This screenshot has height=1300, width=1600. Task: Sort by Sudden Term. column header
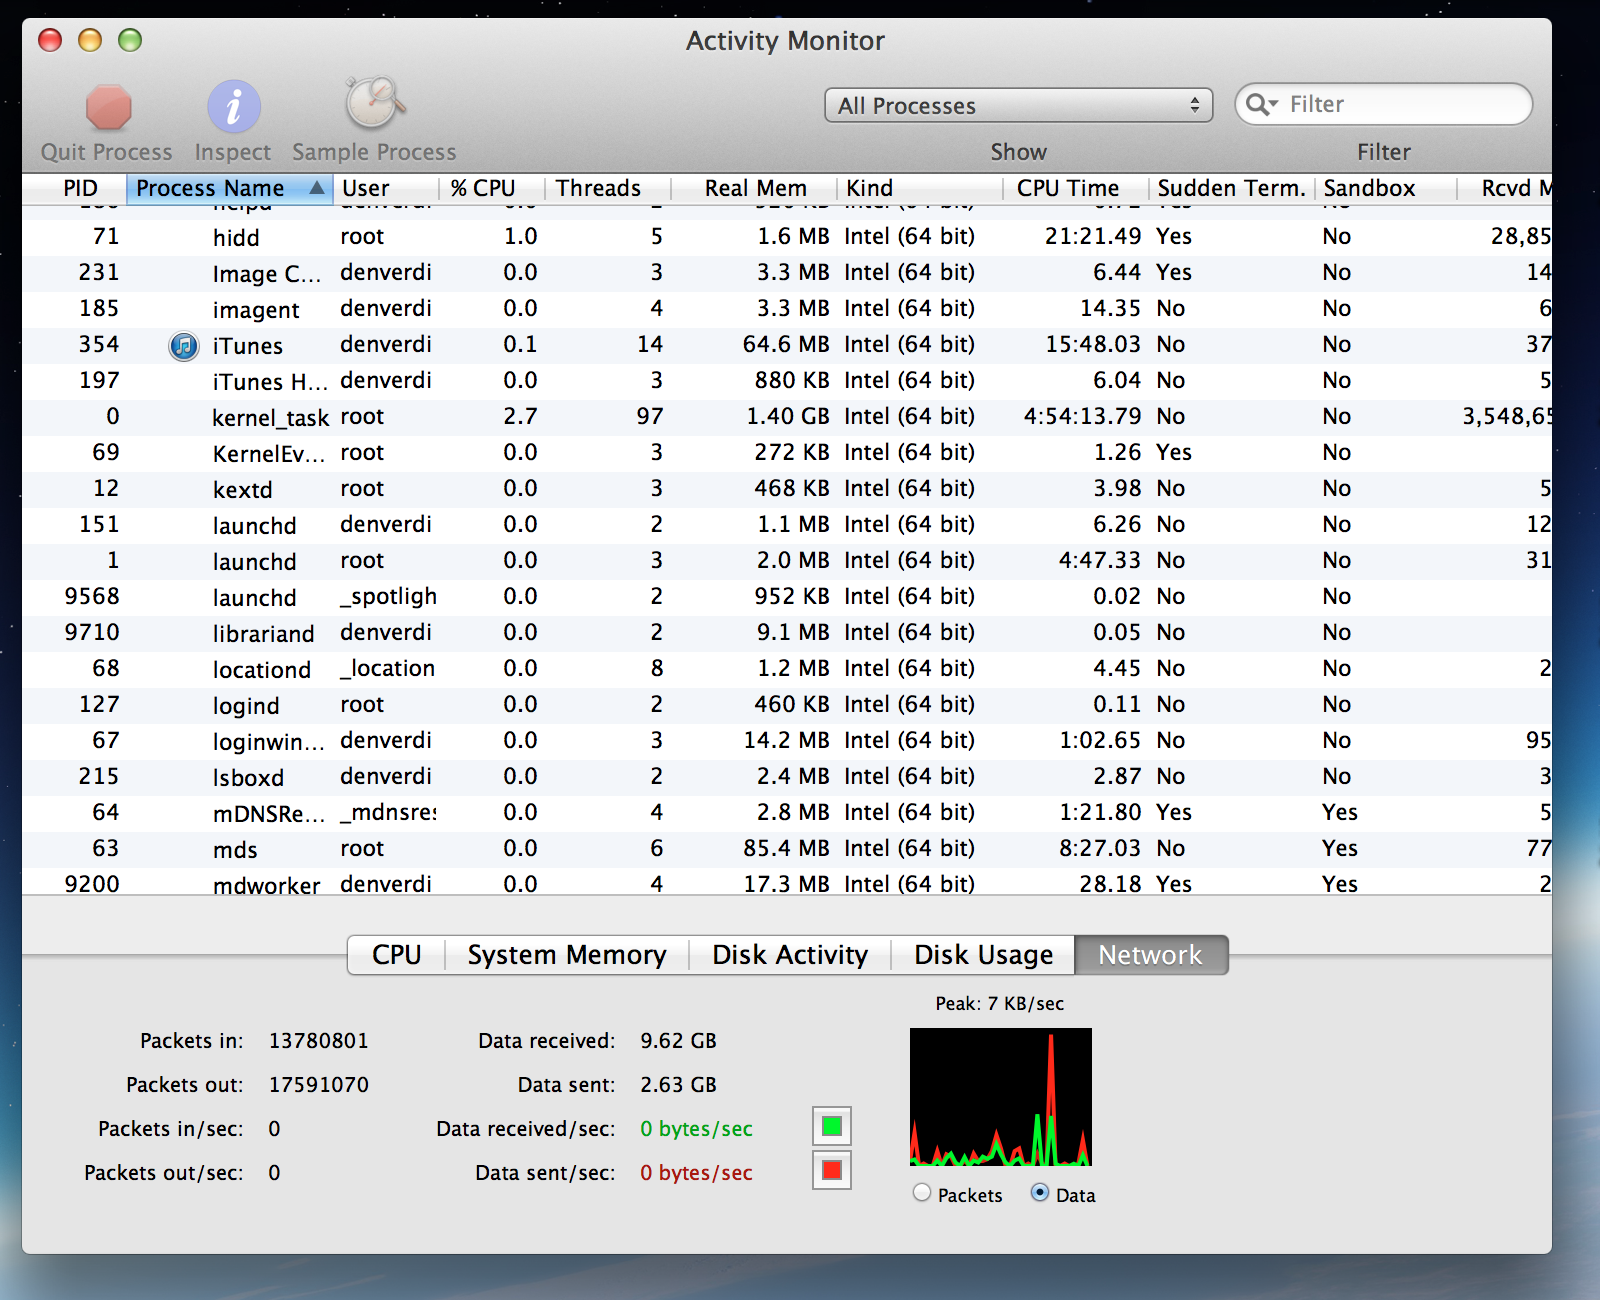[x=1231, y=188]
